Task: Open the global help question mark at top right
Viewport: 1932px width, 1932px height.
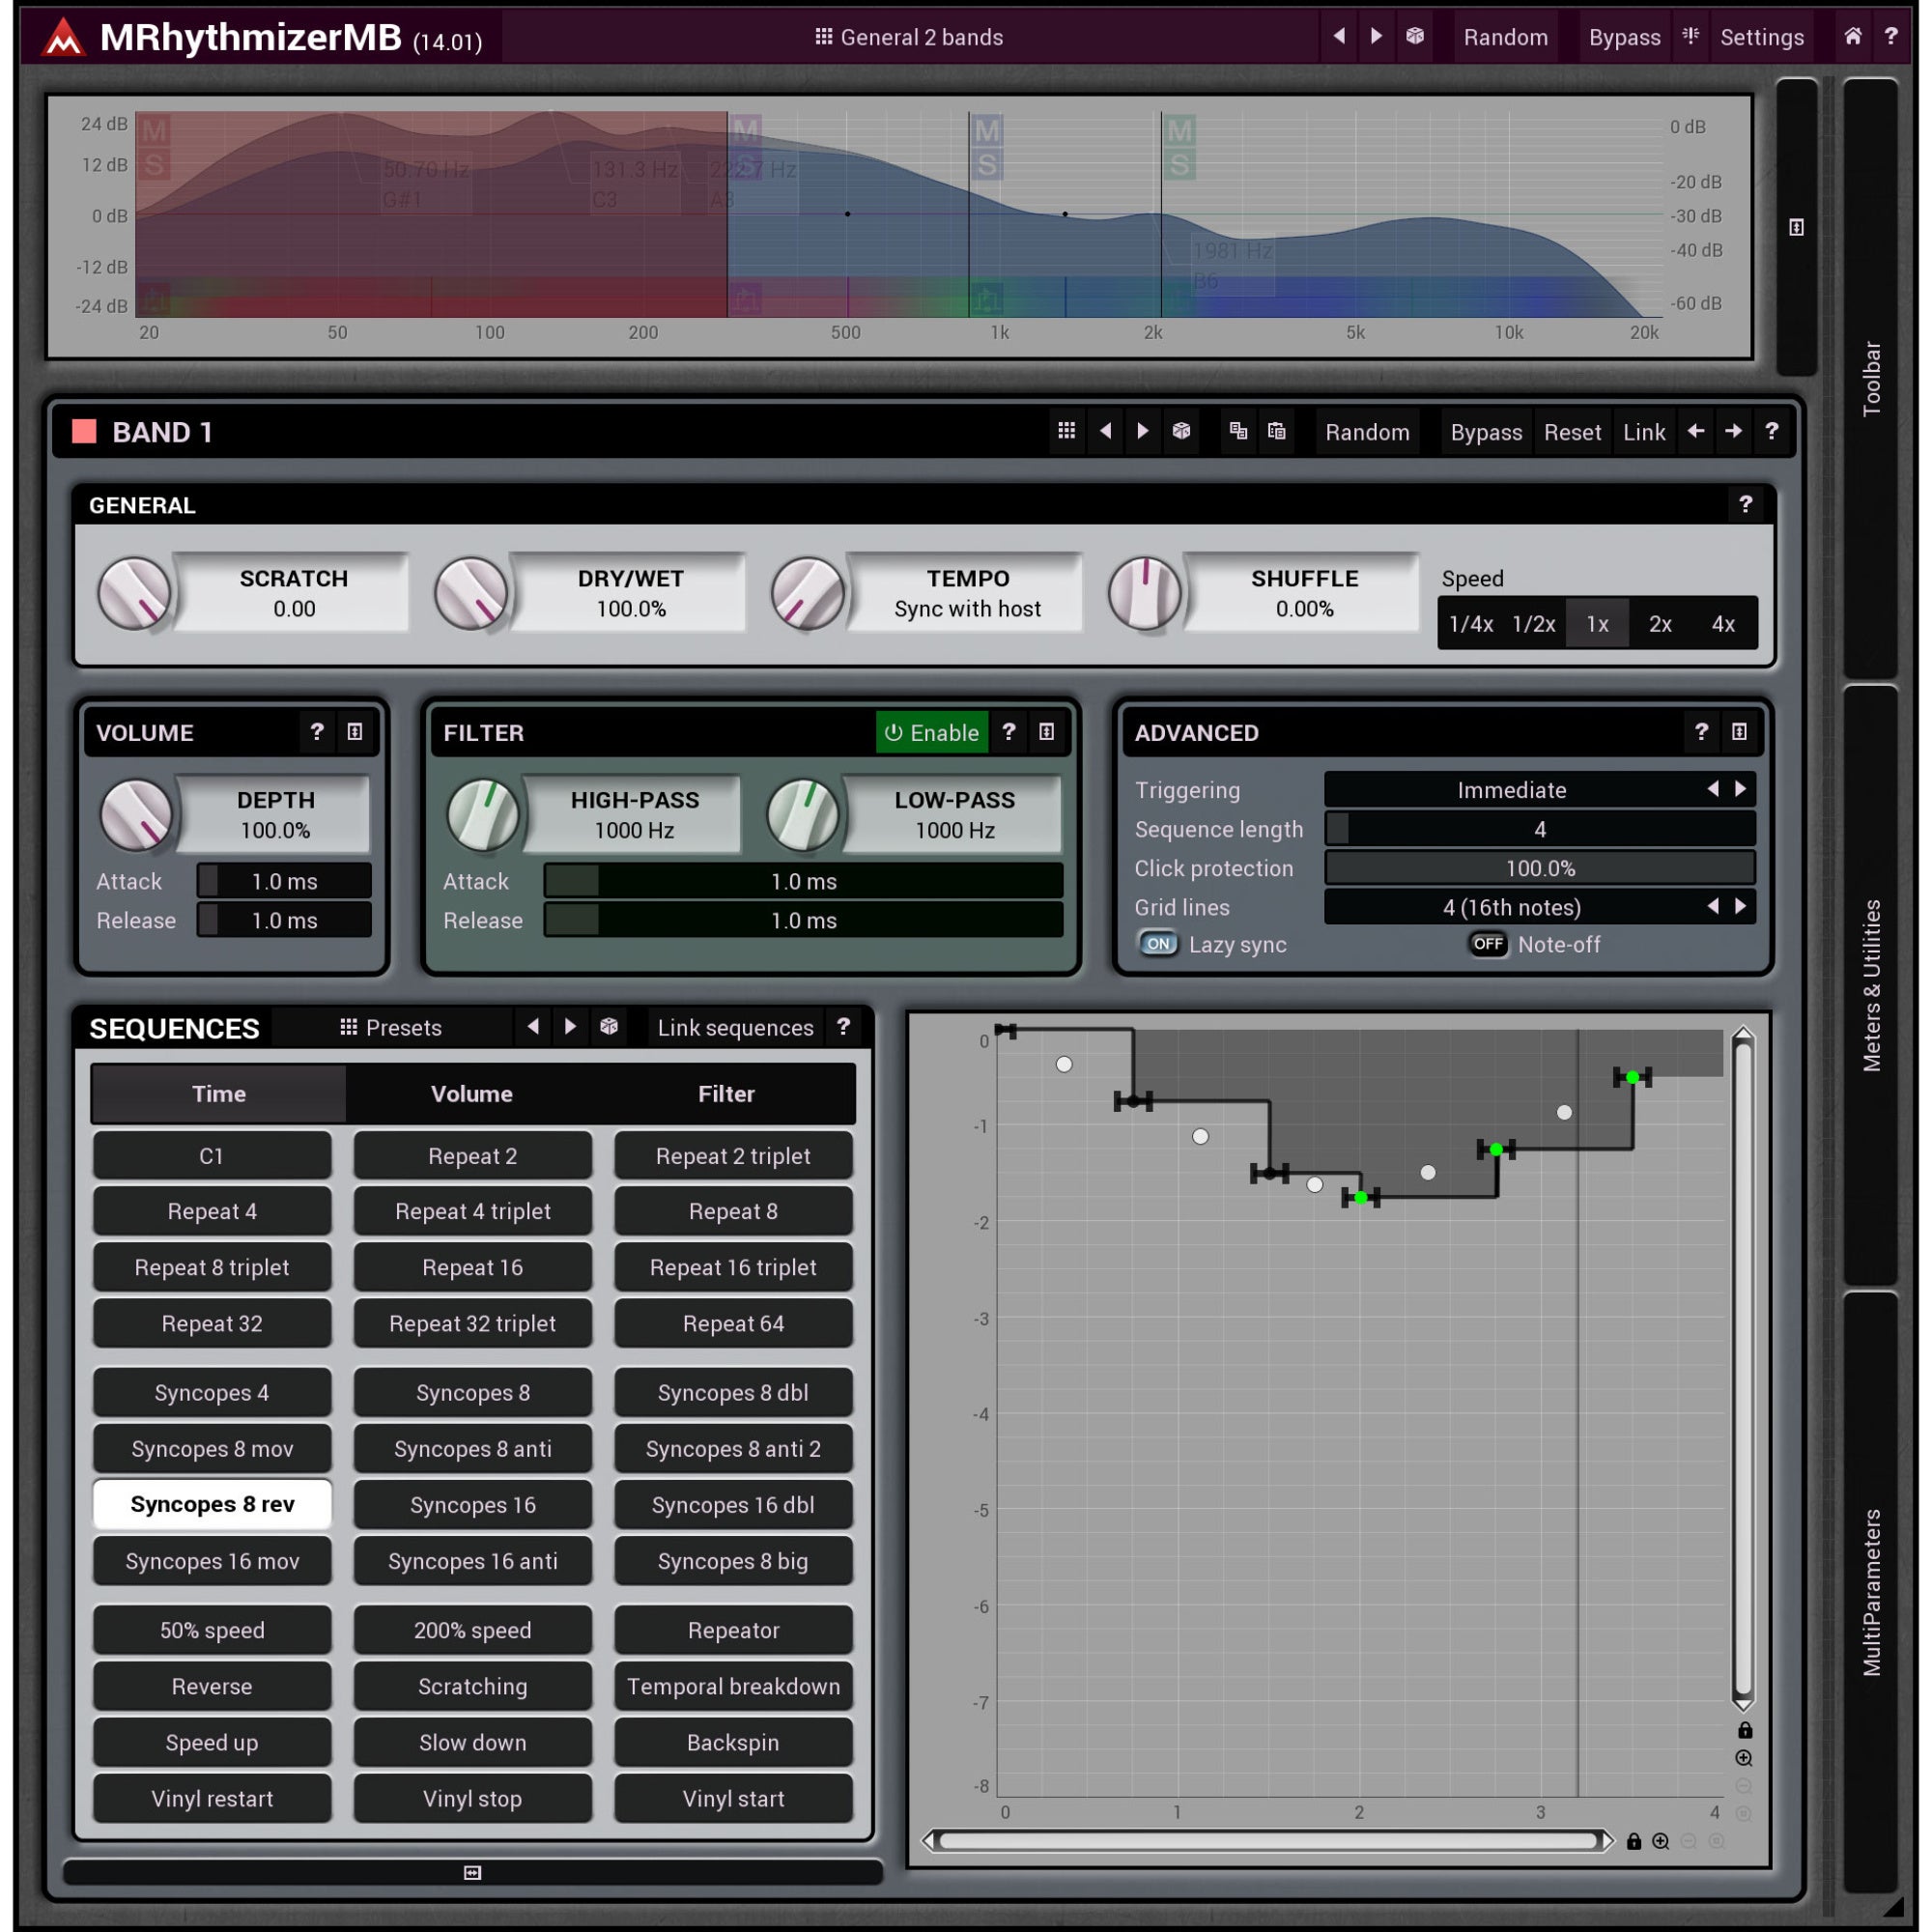Action: (1890, 37)
